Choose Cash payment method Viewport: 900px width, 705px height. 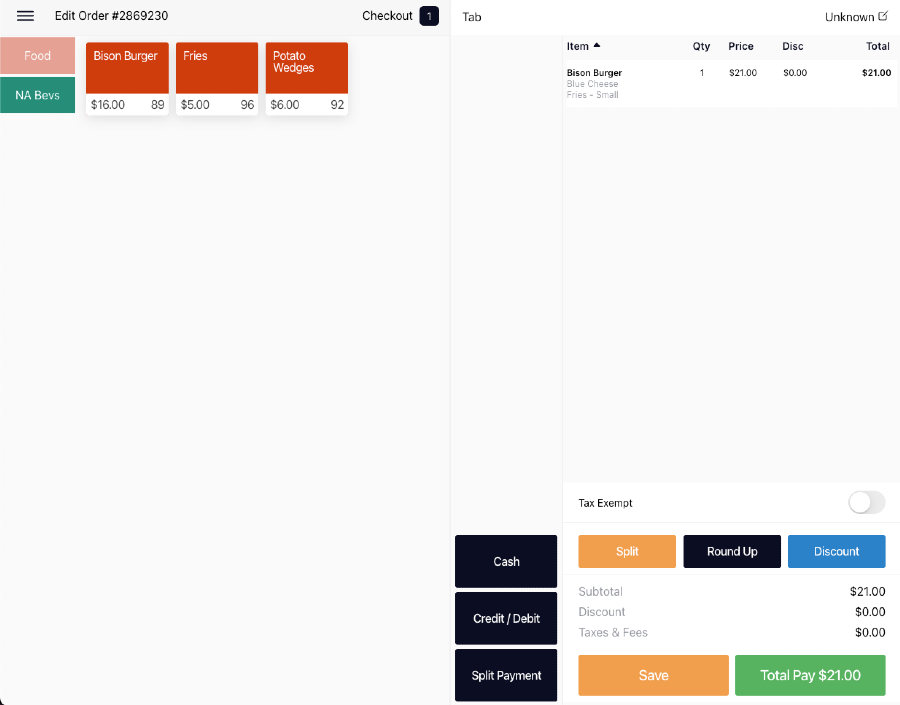506,561
